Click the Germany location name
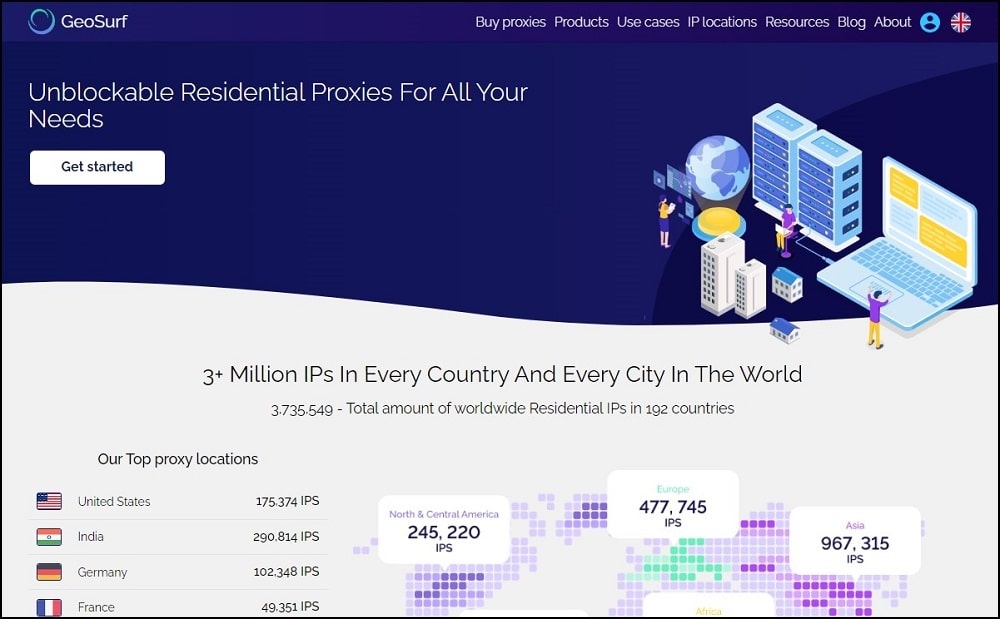The height and width of the screenshot is (619, 1000). tap(102, 572)
